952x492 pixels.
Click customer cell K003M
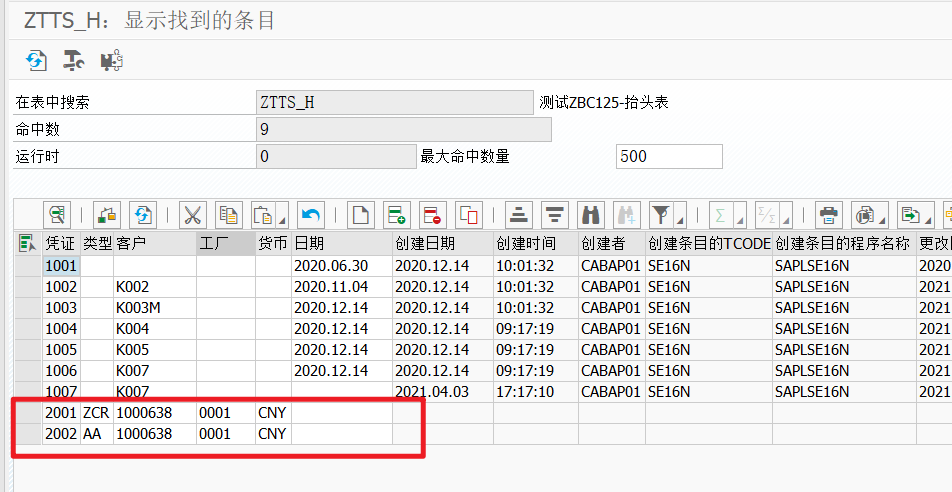click(x=155, y=308)
